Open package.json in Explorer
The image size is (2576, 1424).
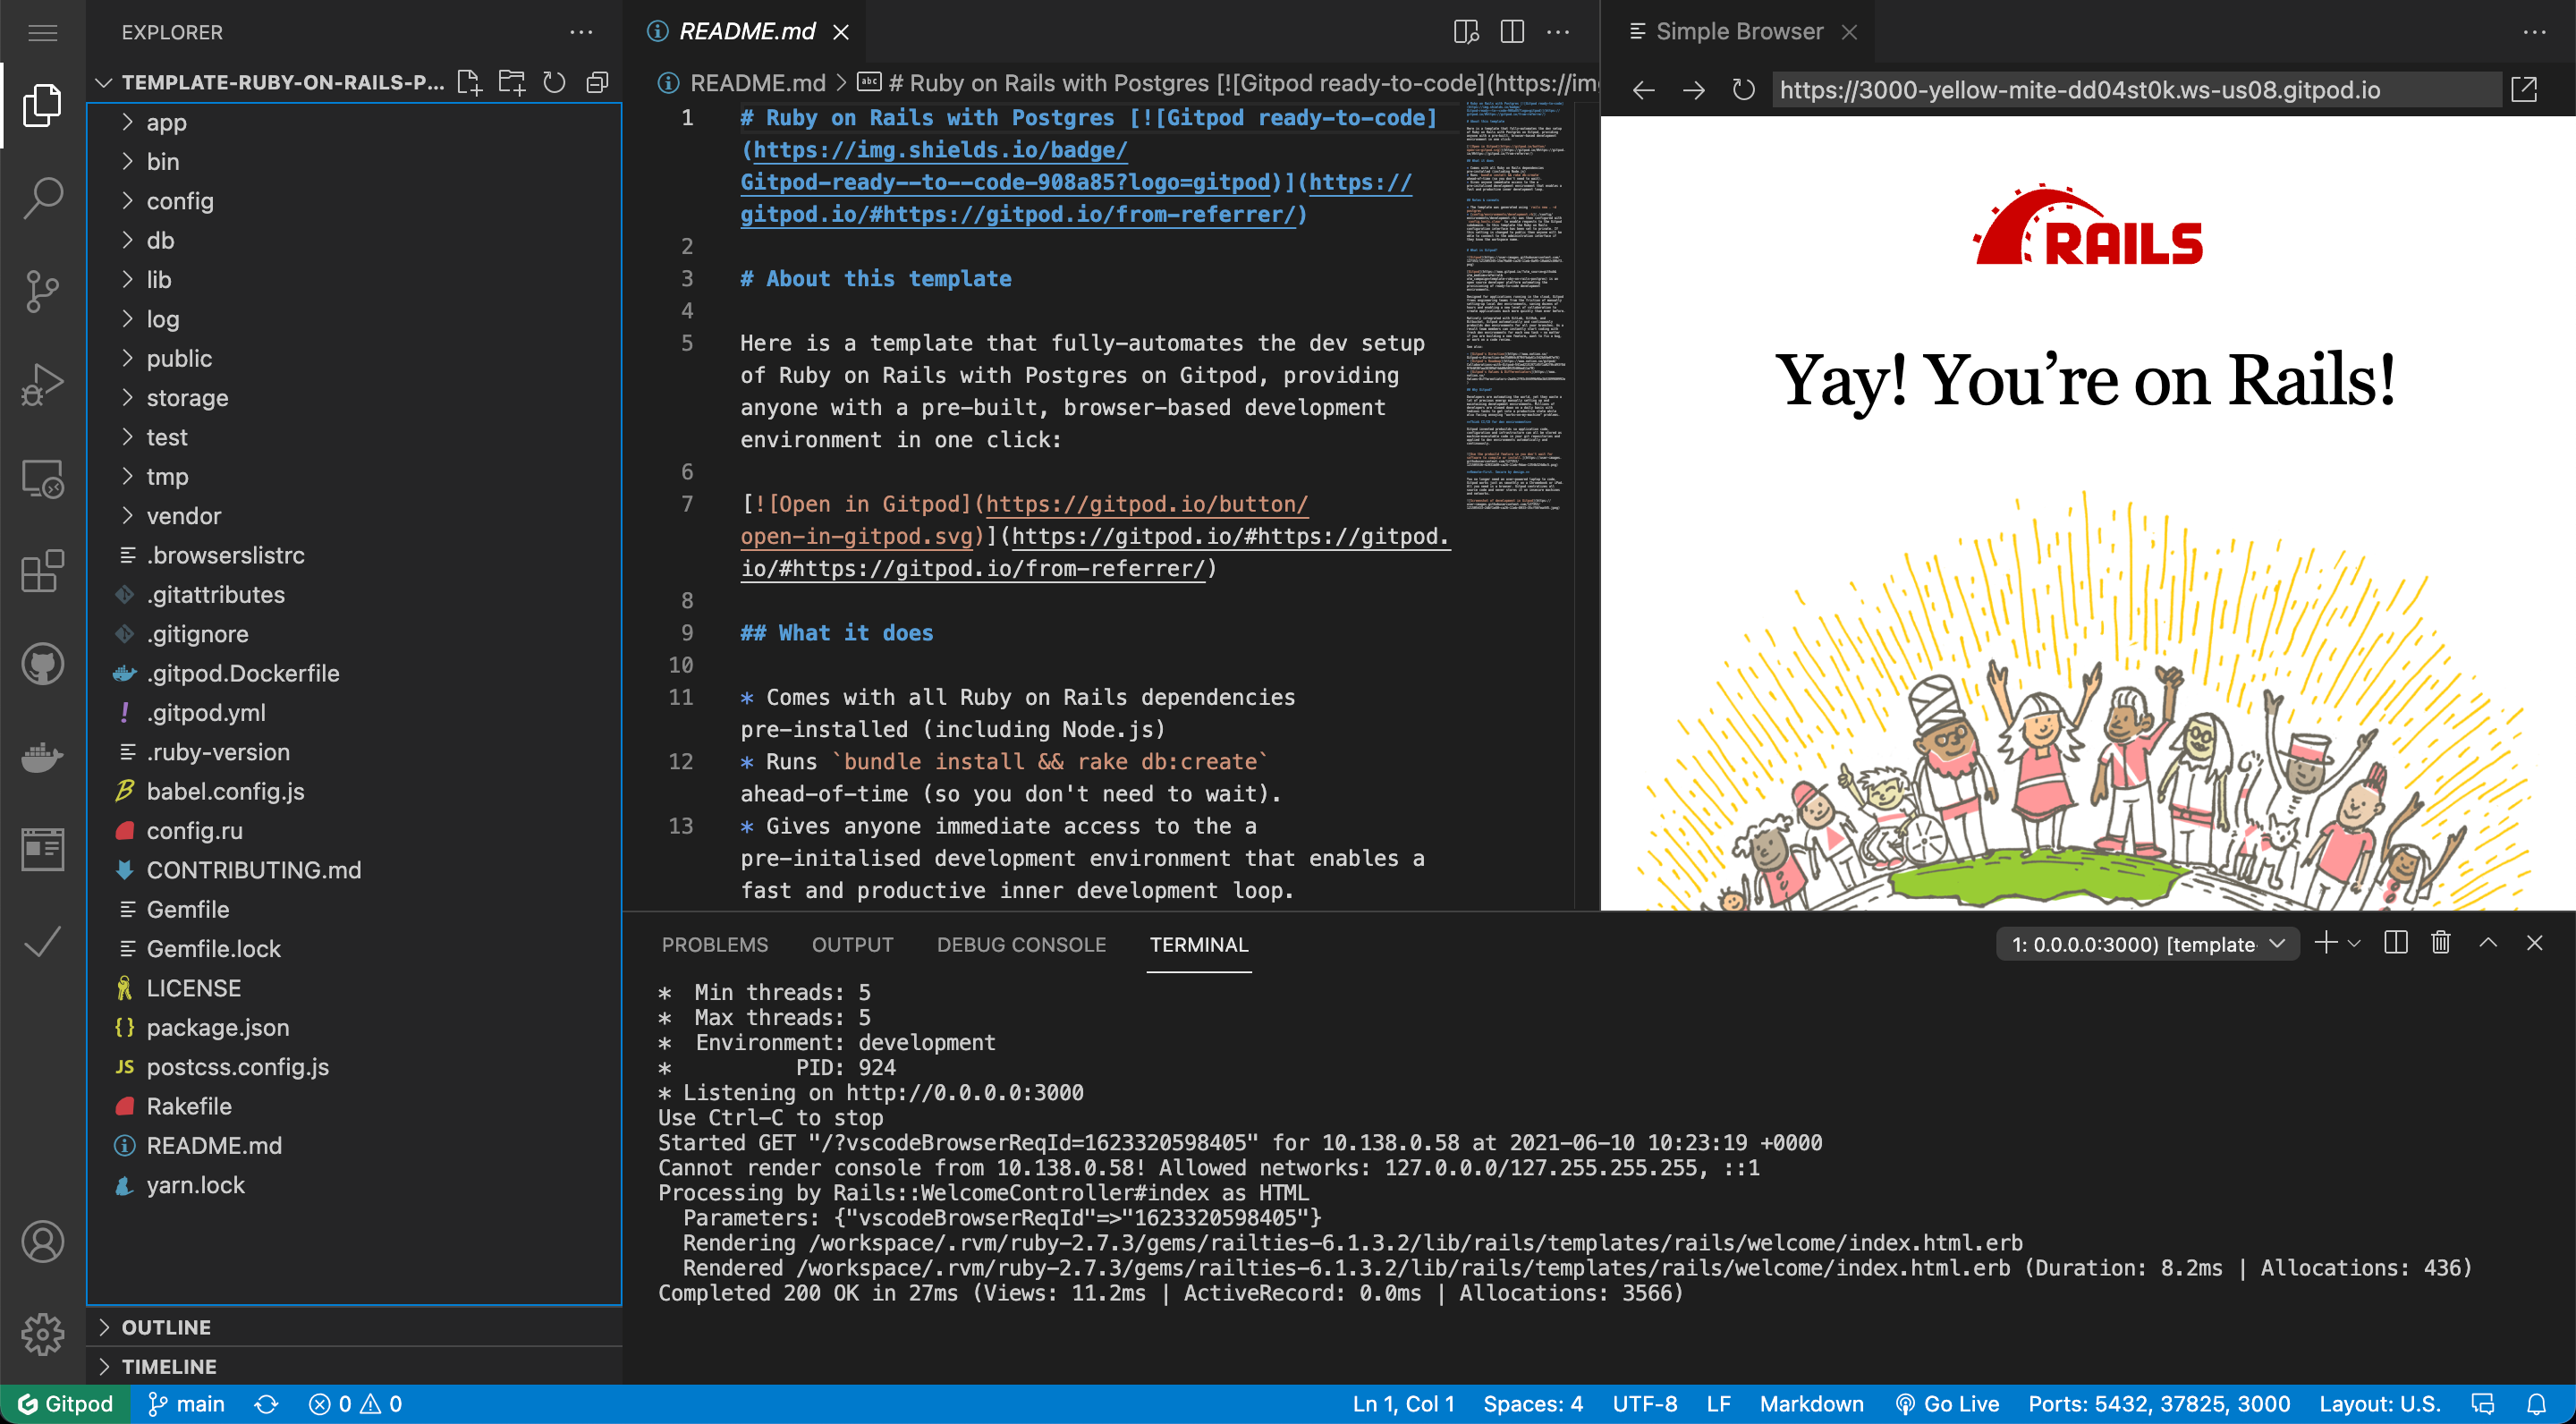point(354,1028)
